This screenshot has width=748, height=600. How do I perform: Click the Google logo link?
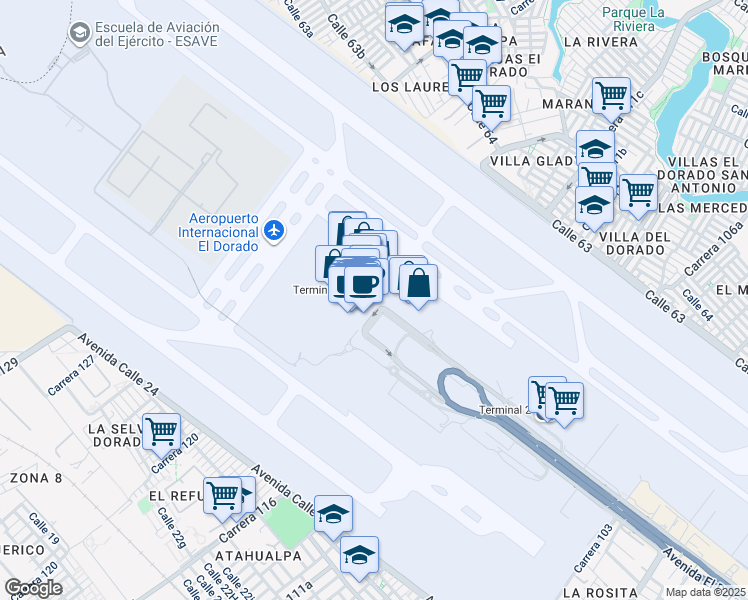[x=33, y=588]
